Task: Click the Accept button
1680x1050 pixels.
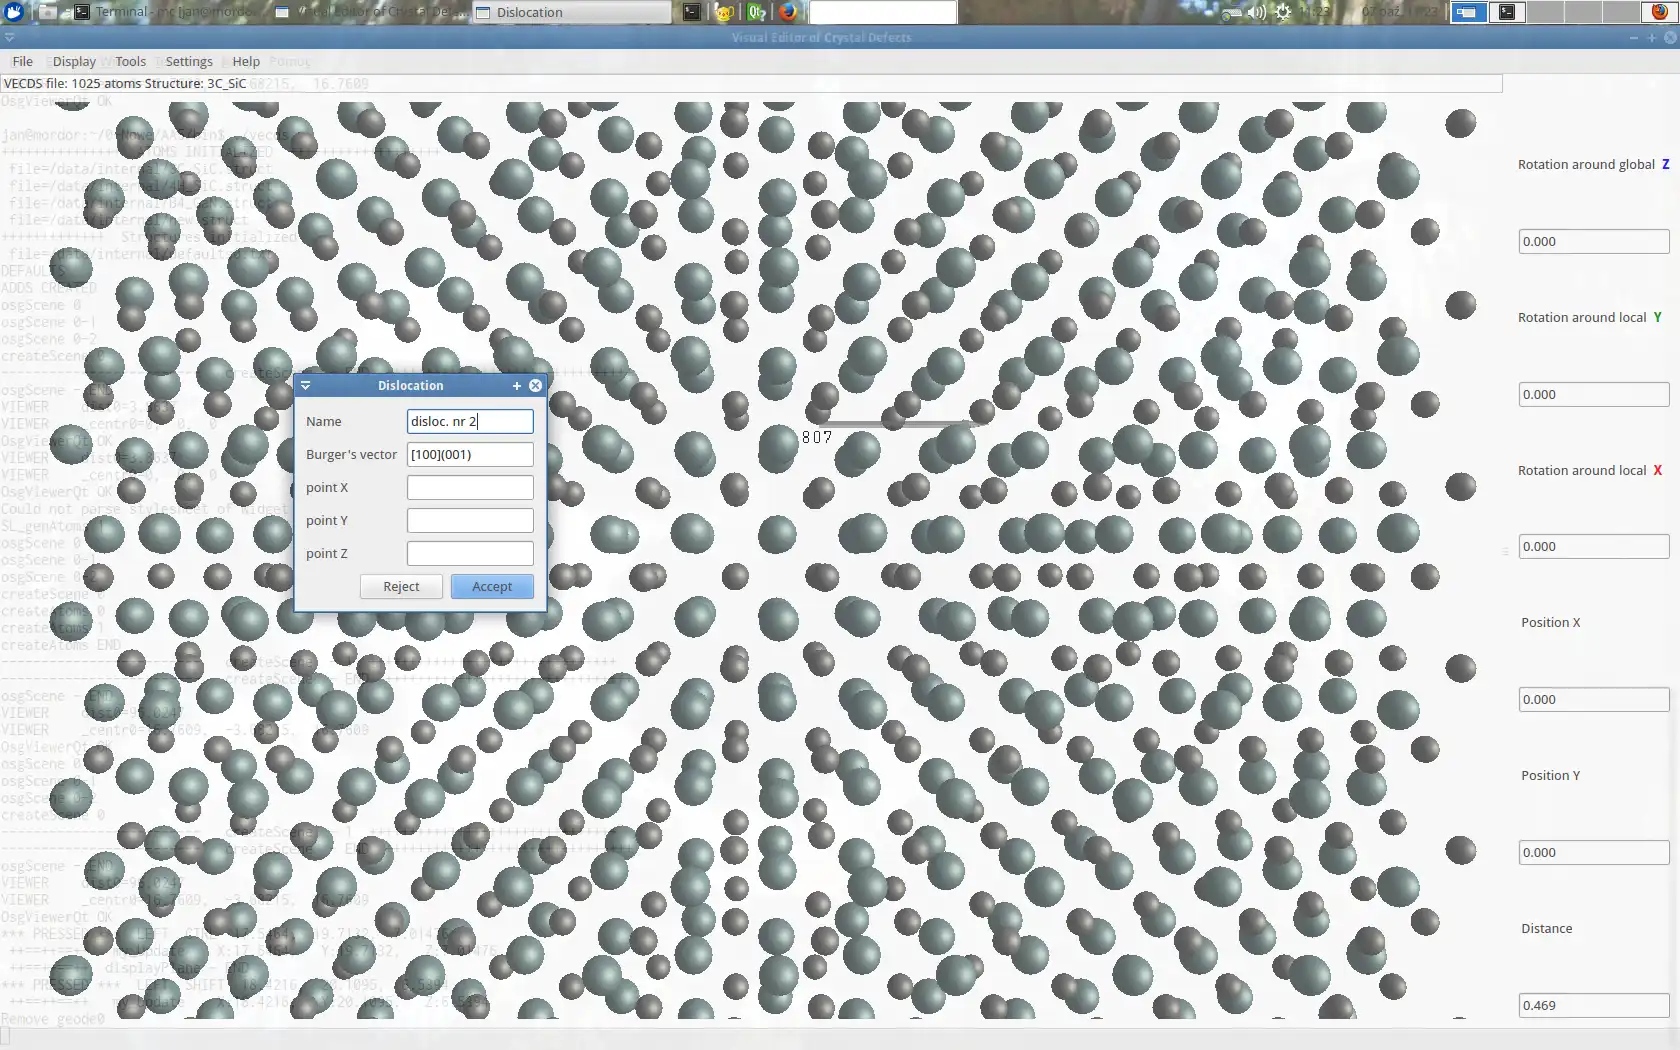Action: point(492,587)
